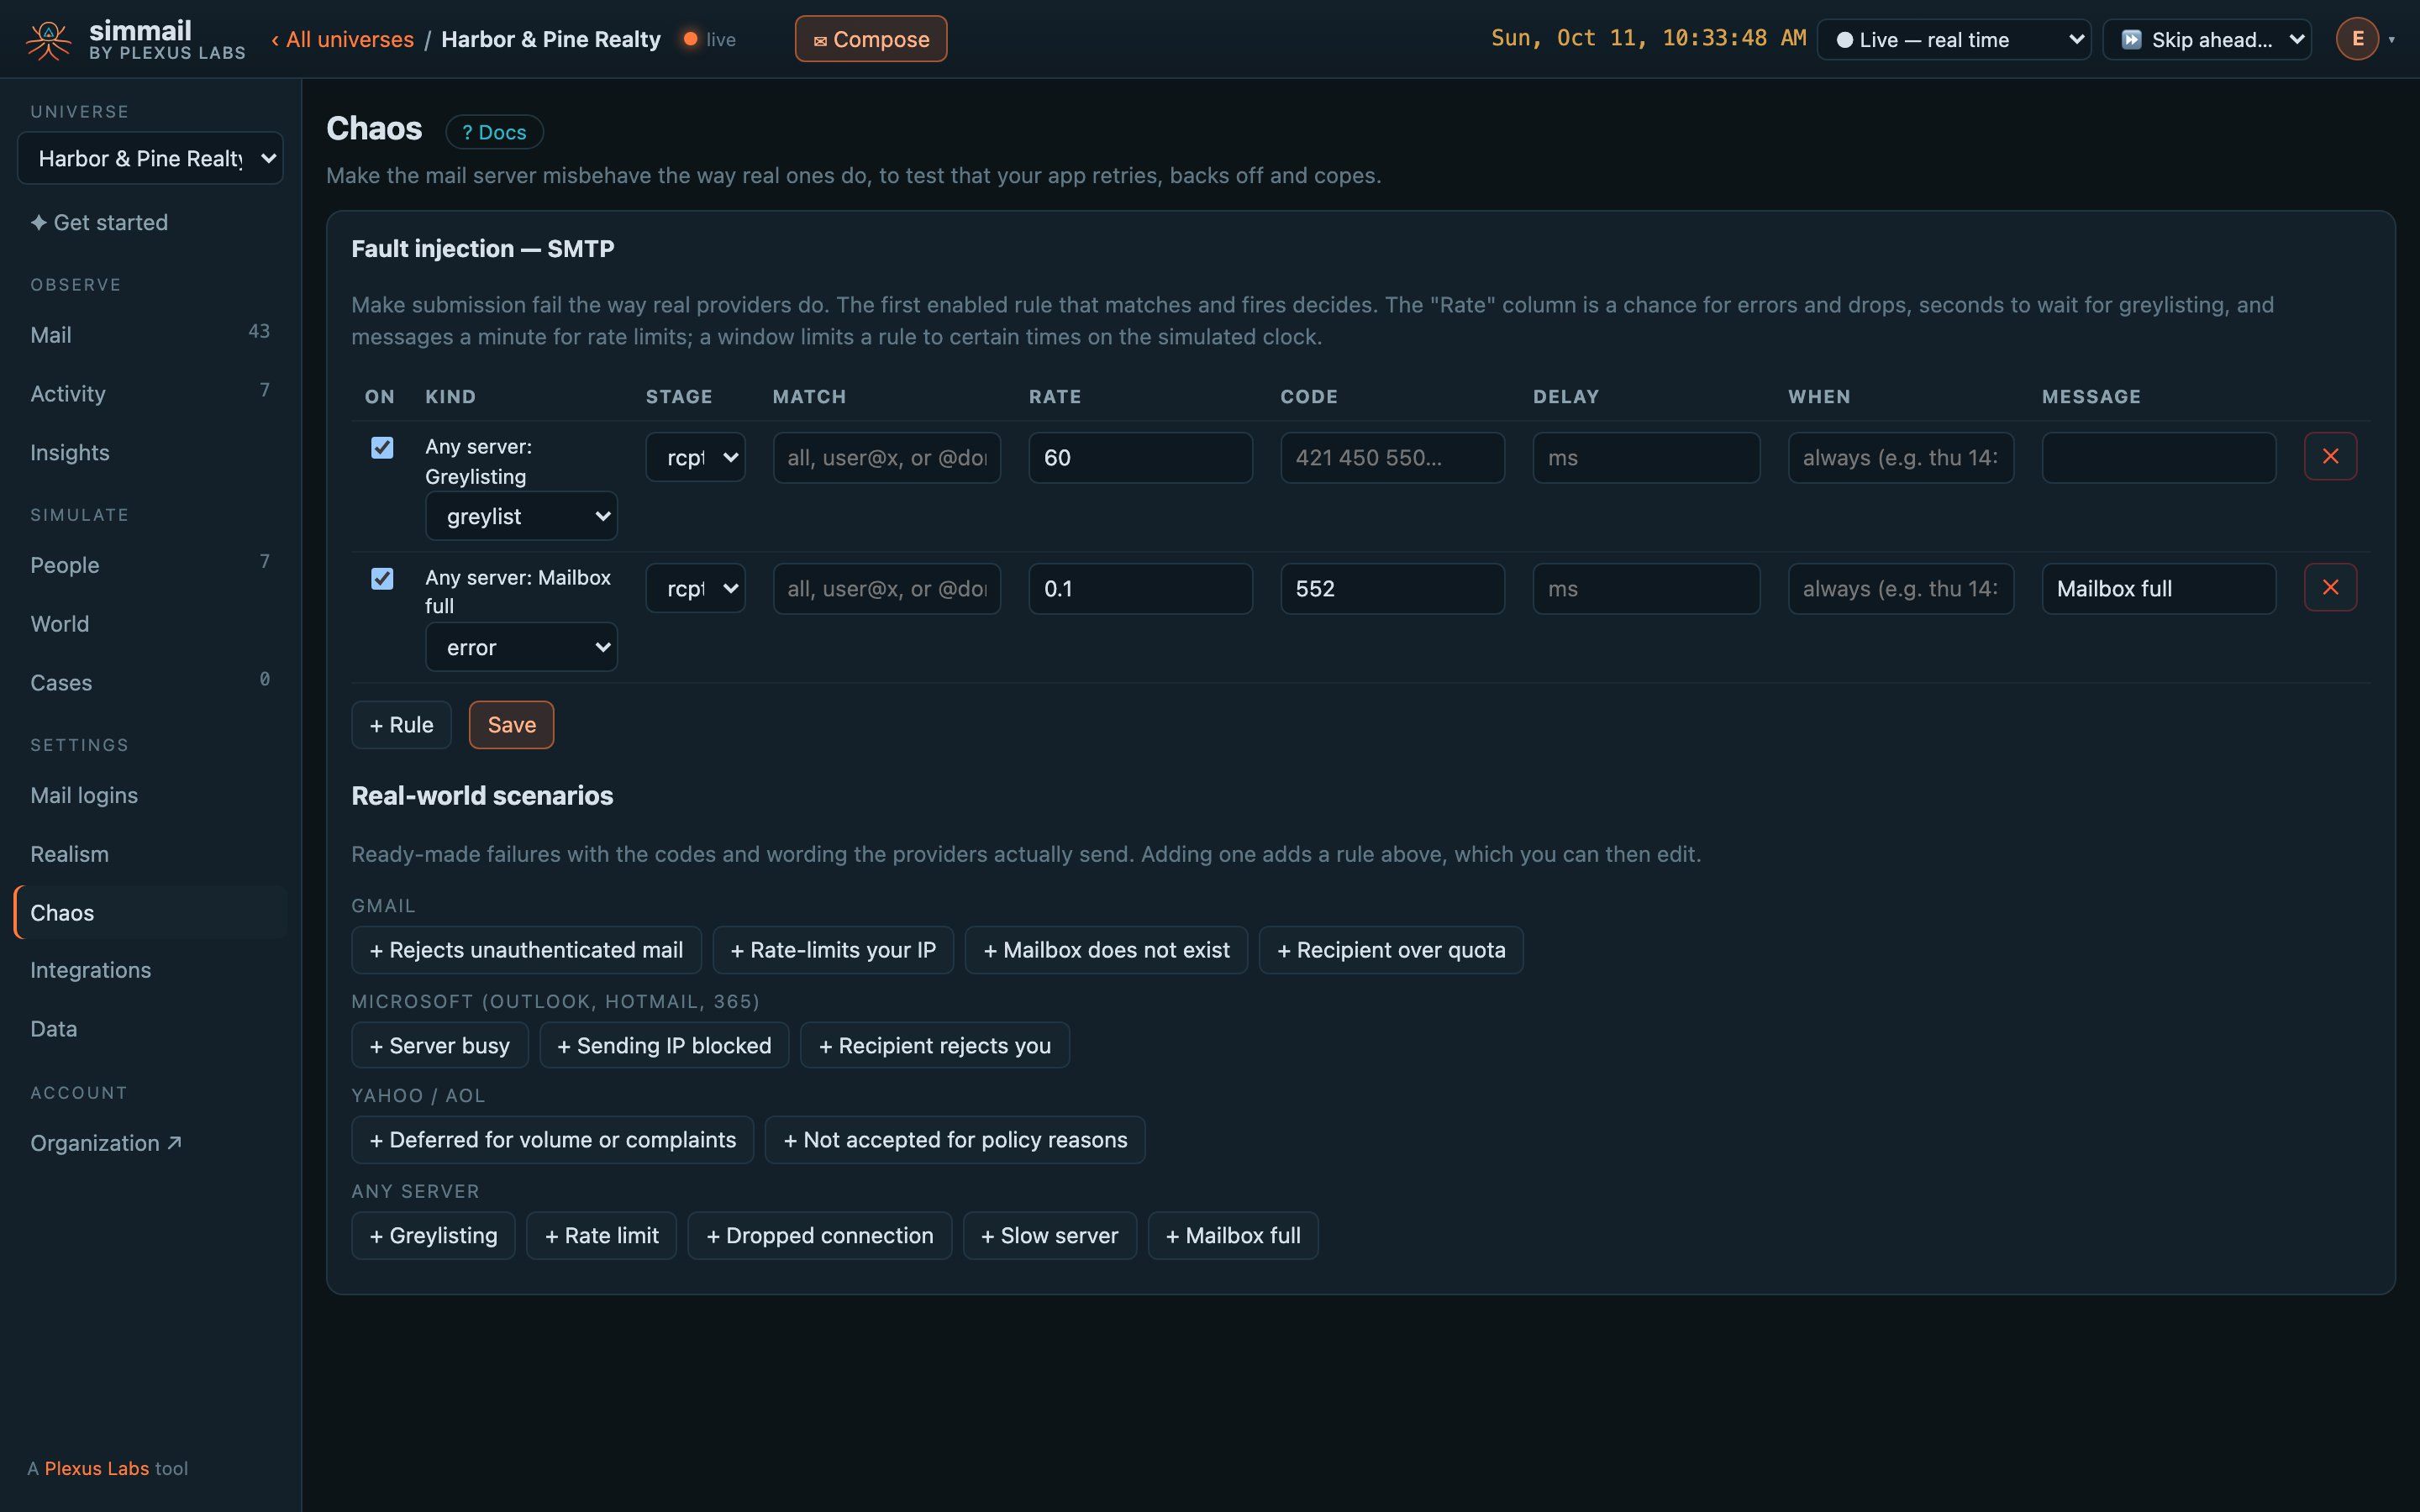
Task: Open the Data settings page
Action: coord(150,1029)
